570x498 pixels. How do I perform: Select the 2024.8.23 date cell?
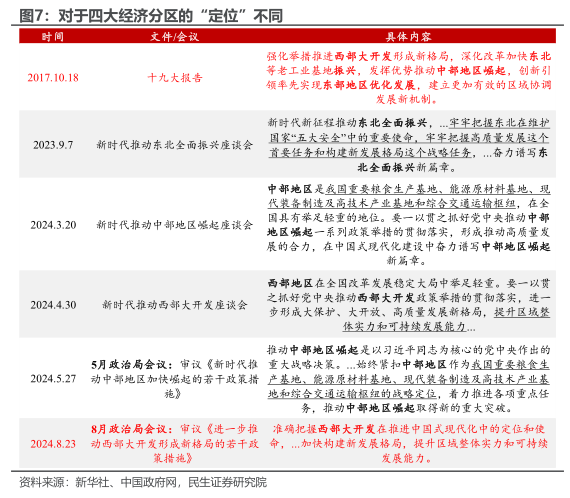point(53,444)
